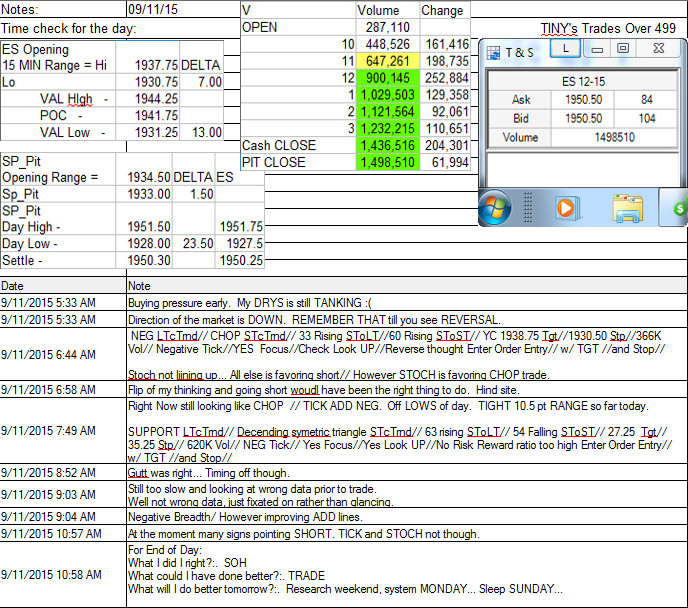Click the Date column header
Image resolution: width=688 pixels, height=608 pixels.
point(63,286)
